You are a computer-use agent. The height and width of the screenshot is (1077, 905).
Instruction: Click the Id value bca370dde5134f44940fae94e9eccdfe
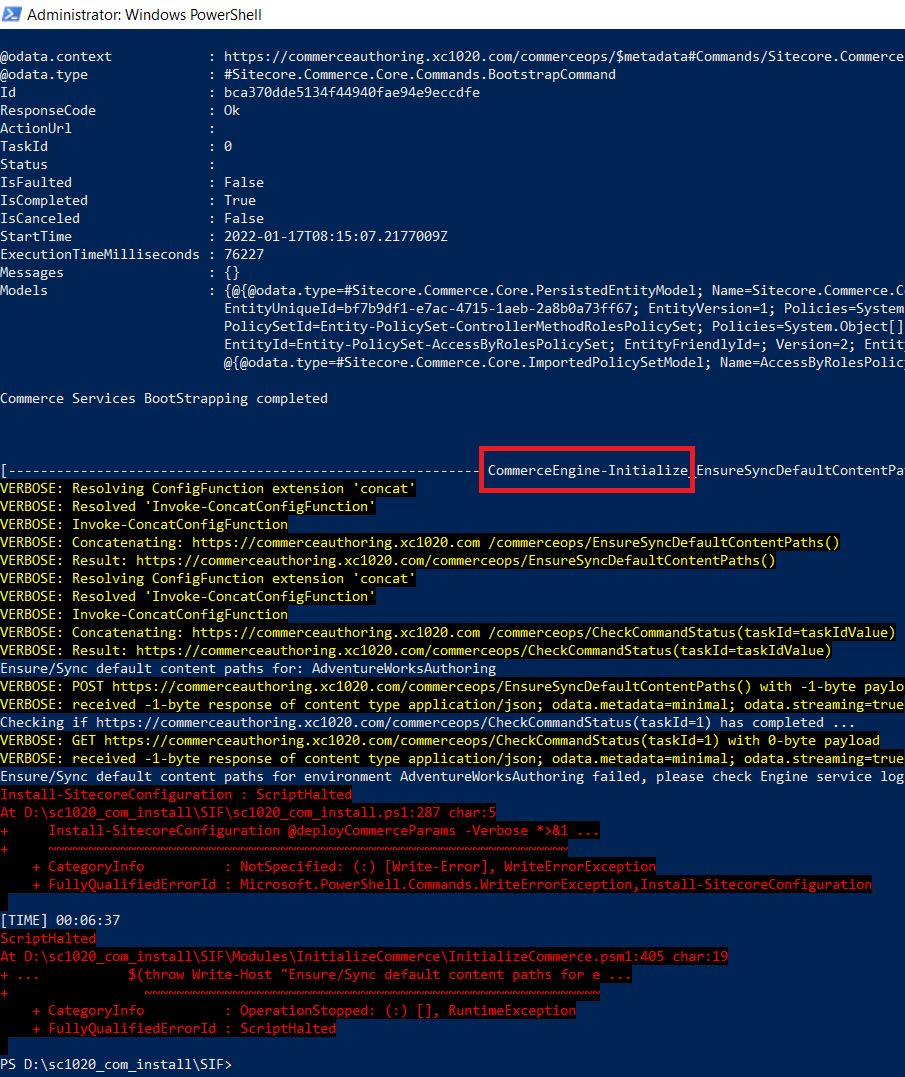point(351,93)
